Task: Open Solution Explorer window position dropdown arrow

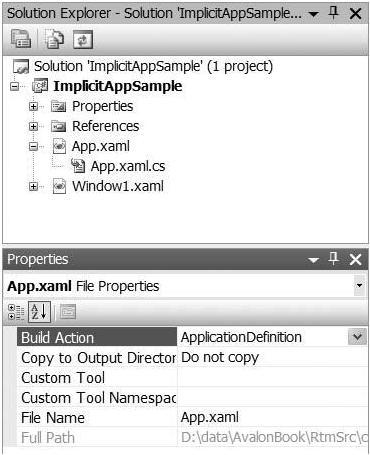Action: pos(313,14)
